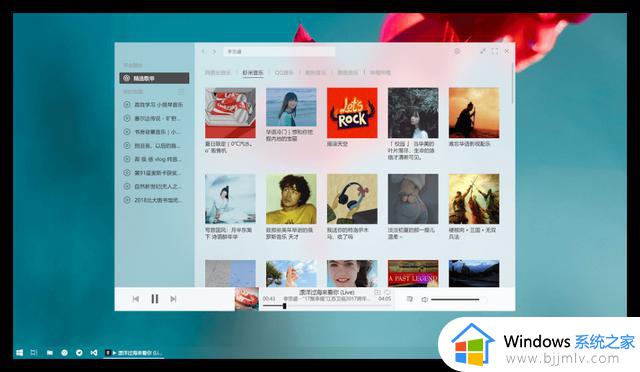Open the sunset warrior silhouette cover

coord(474,113)
